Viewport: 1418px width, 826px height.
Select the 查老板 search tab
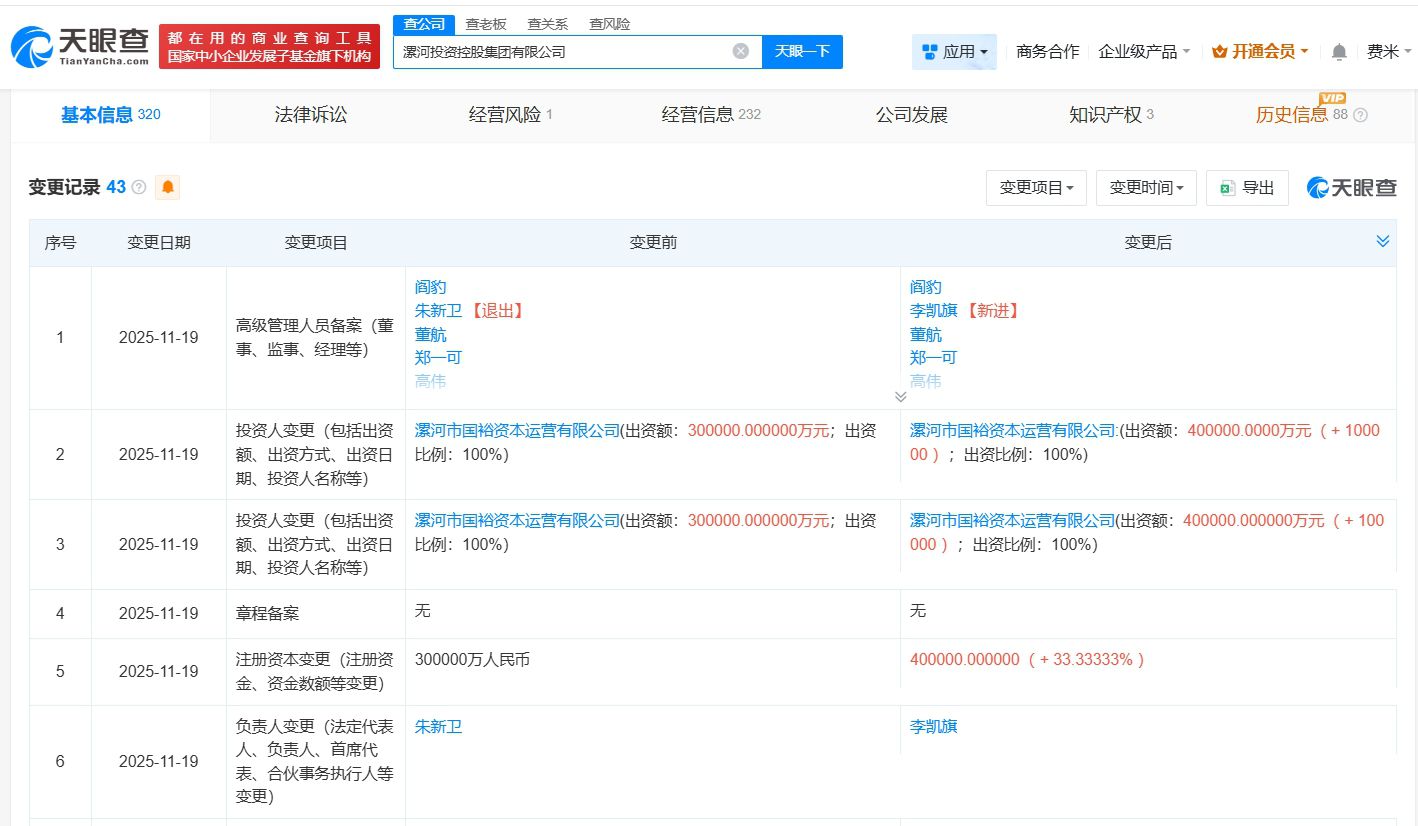tap(486, 24)
